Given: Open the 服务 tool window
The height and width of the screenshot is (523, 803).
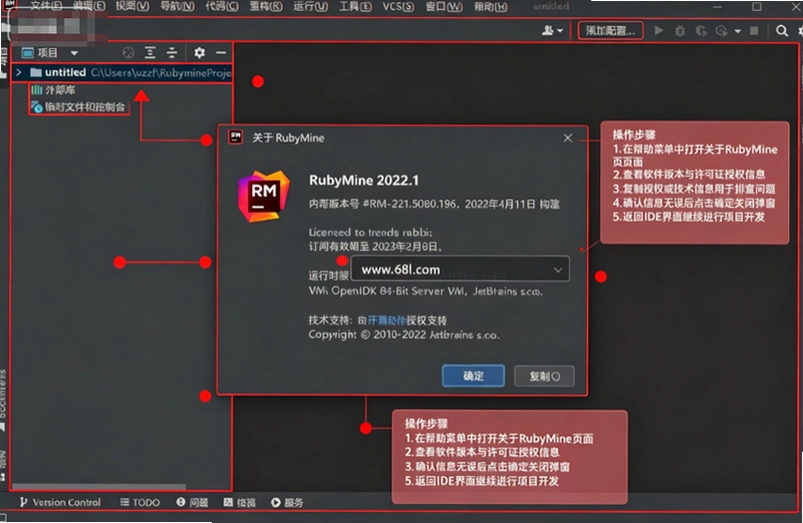Looking at the screenshot, I should [x=287, y=503].
